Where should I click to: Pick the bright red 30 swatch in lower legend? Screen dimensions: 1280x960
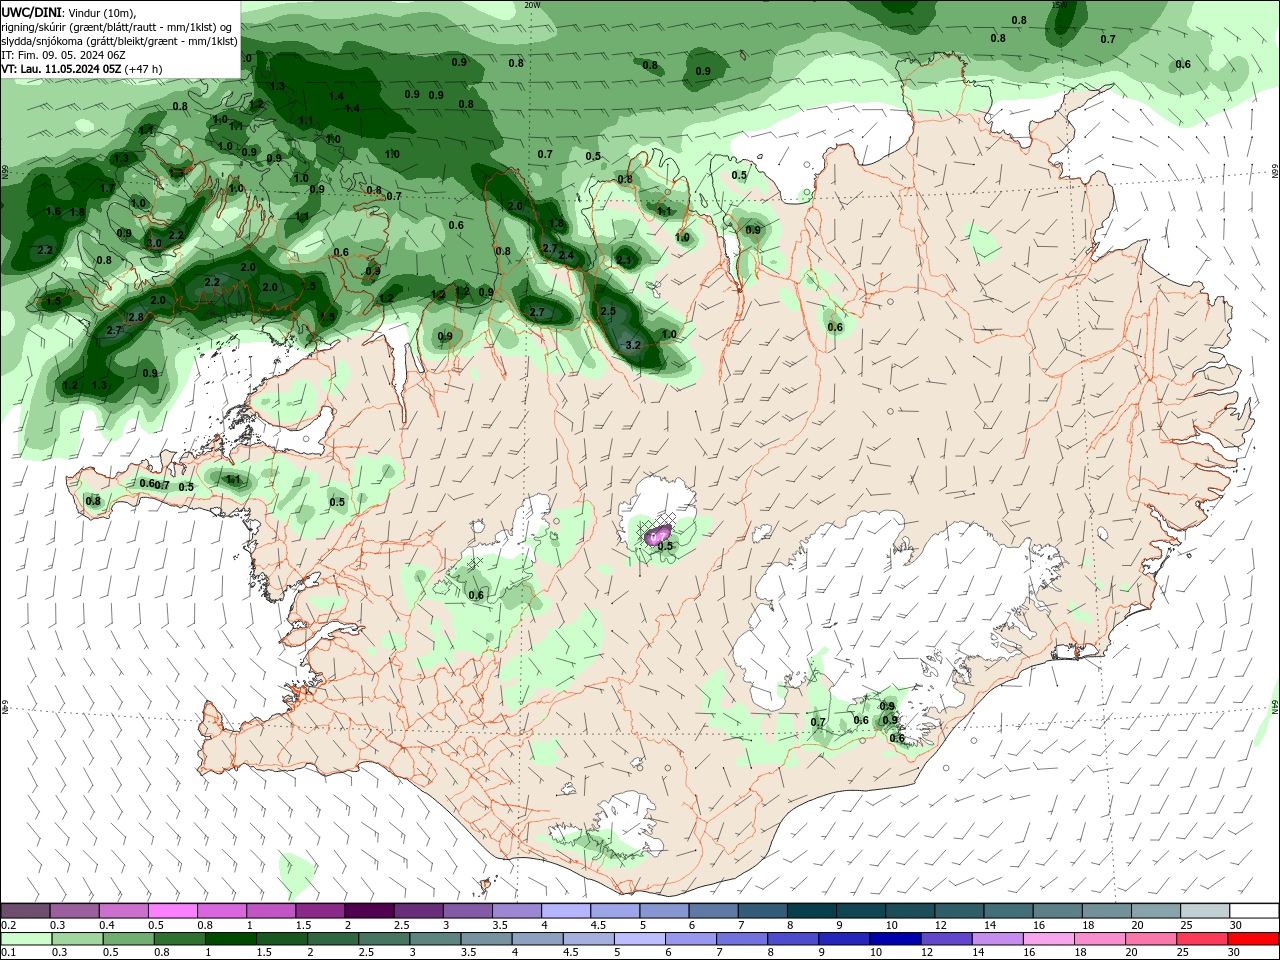[x=1254, y=939]
